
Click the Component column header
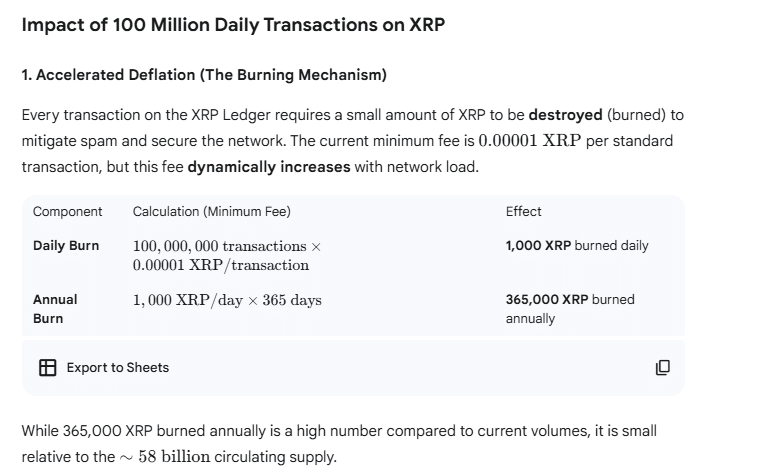pyautogui.click(x=67, y=211)
